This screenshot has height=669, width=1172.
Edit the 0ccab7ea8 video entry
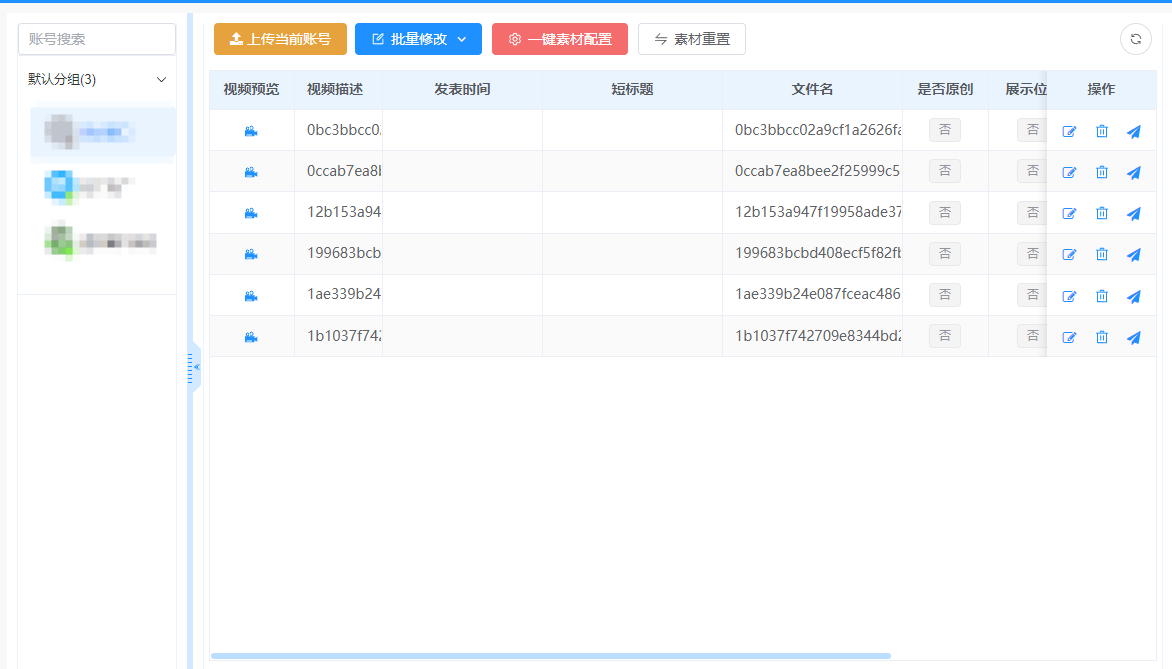[1069, 172]
